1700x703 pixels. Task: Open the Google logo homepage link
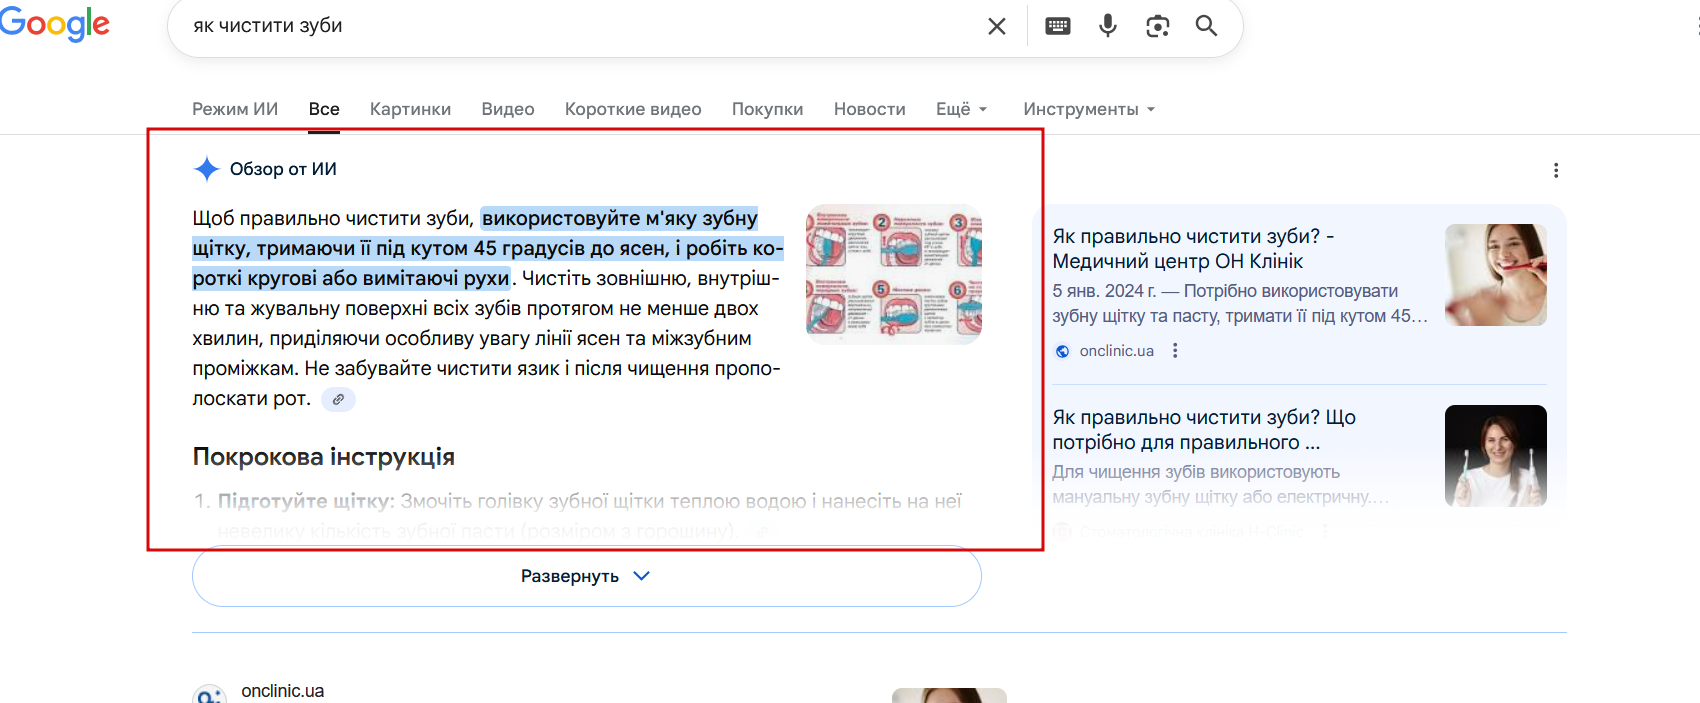pyautogui.click(x=54, y=24)
